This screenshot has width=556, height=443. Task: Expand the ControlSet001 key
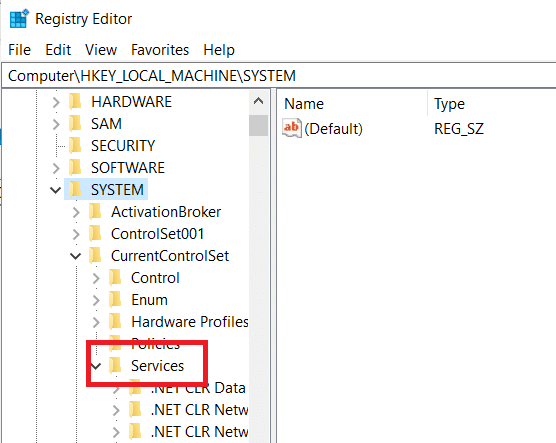click(76, 234)
